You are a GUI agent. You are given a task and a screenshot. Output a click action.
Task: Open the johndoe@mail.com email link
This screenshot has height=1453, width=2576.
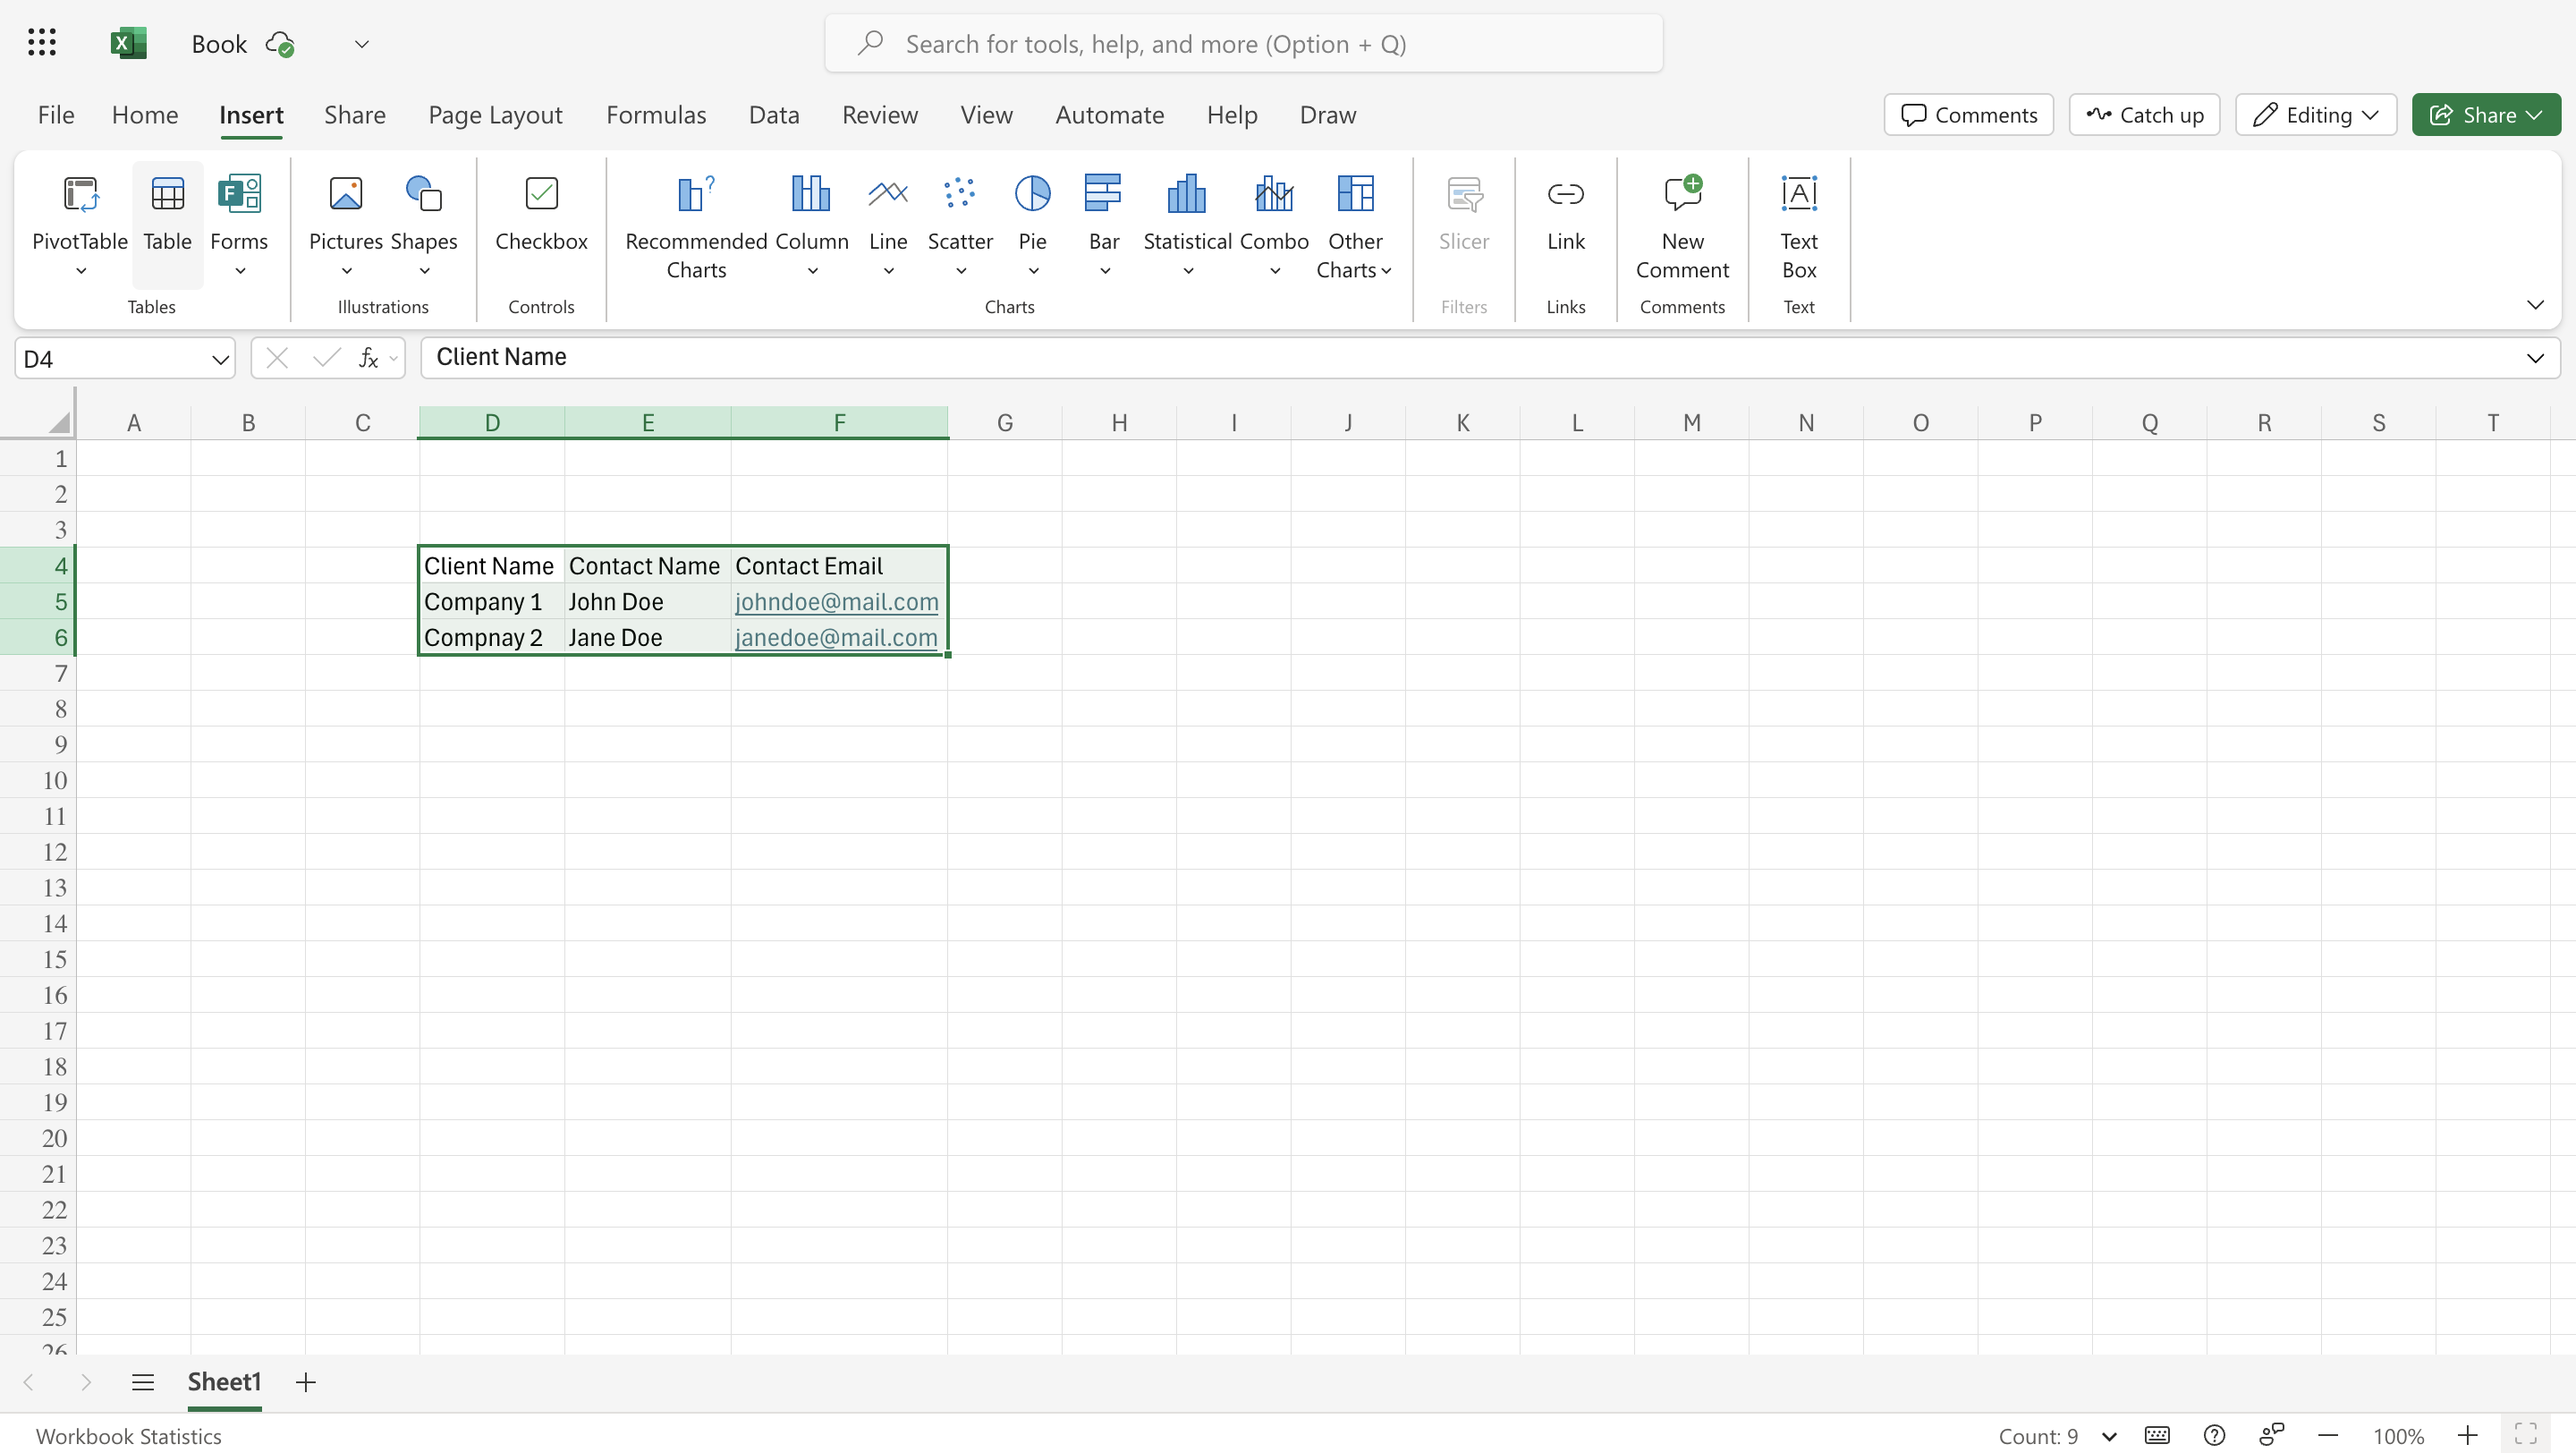point(836,602)
